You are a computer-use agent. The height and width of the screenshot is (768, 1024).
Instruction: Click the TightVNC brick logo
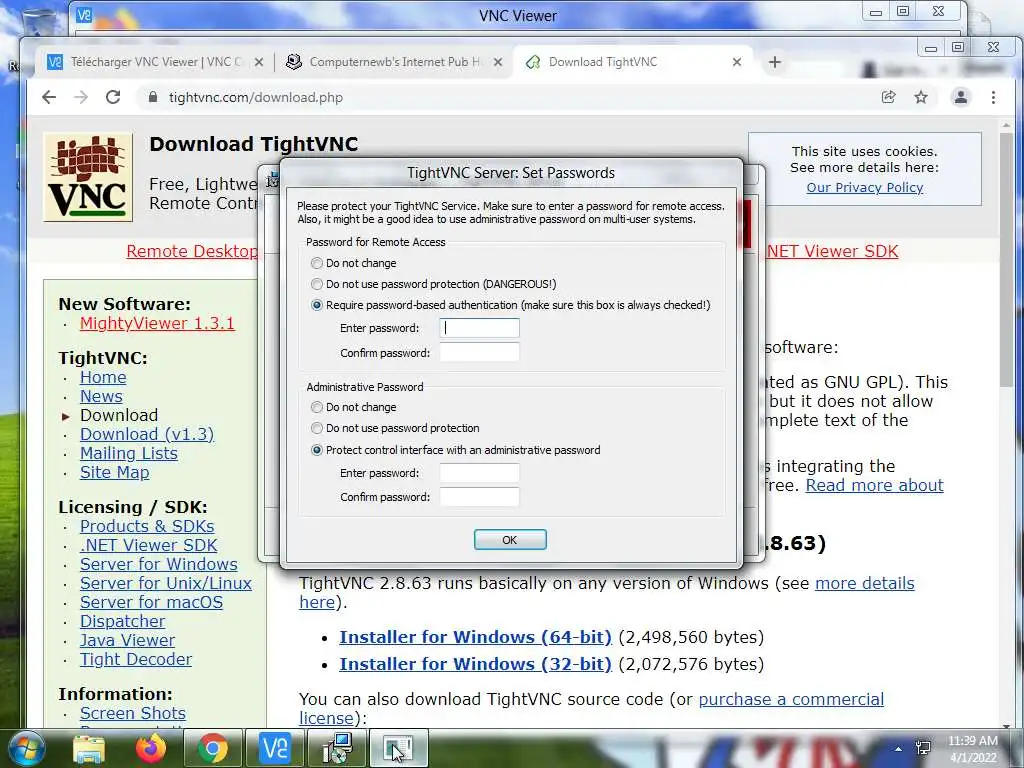[x=88, y=178]
